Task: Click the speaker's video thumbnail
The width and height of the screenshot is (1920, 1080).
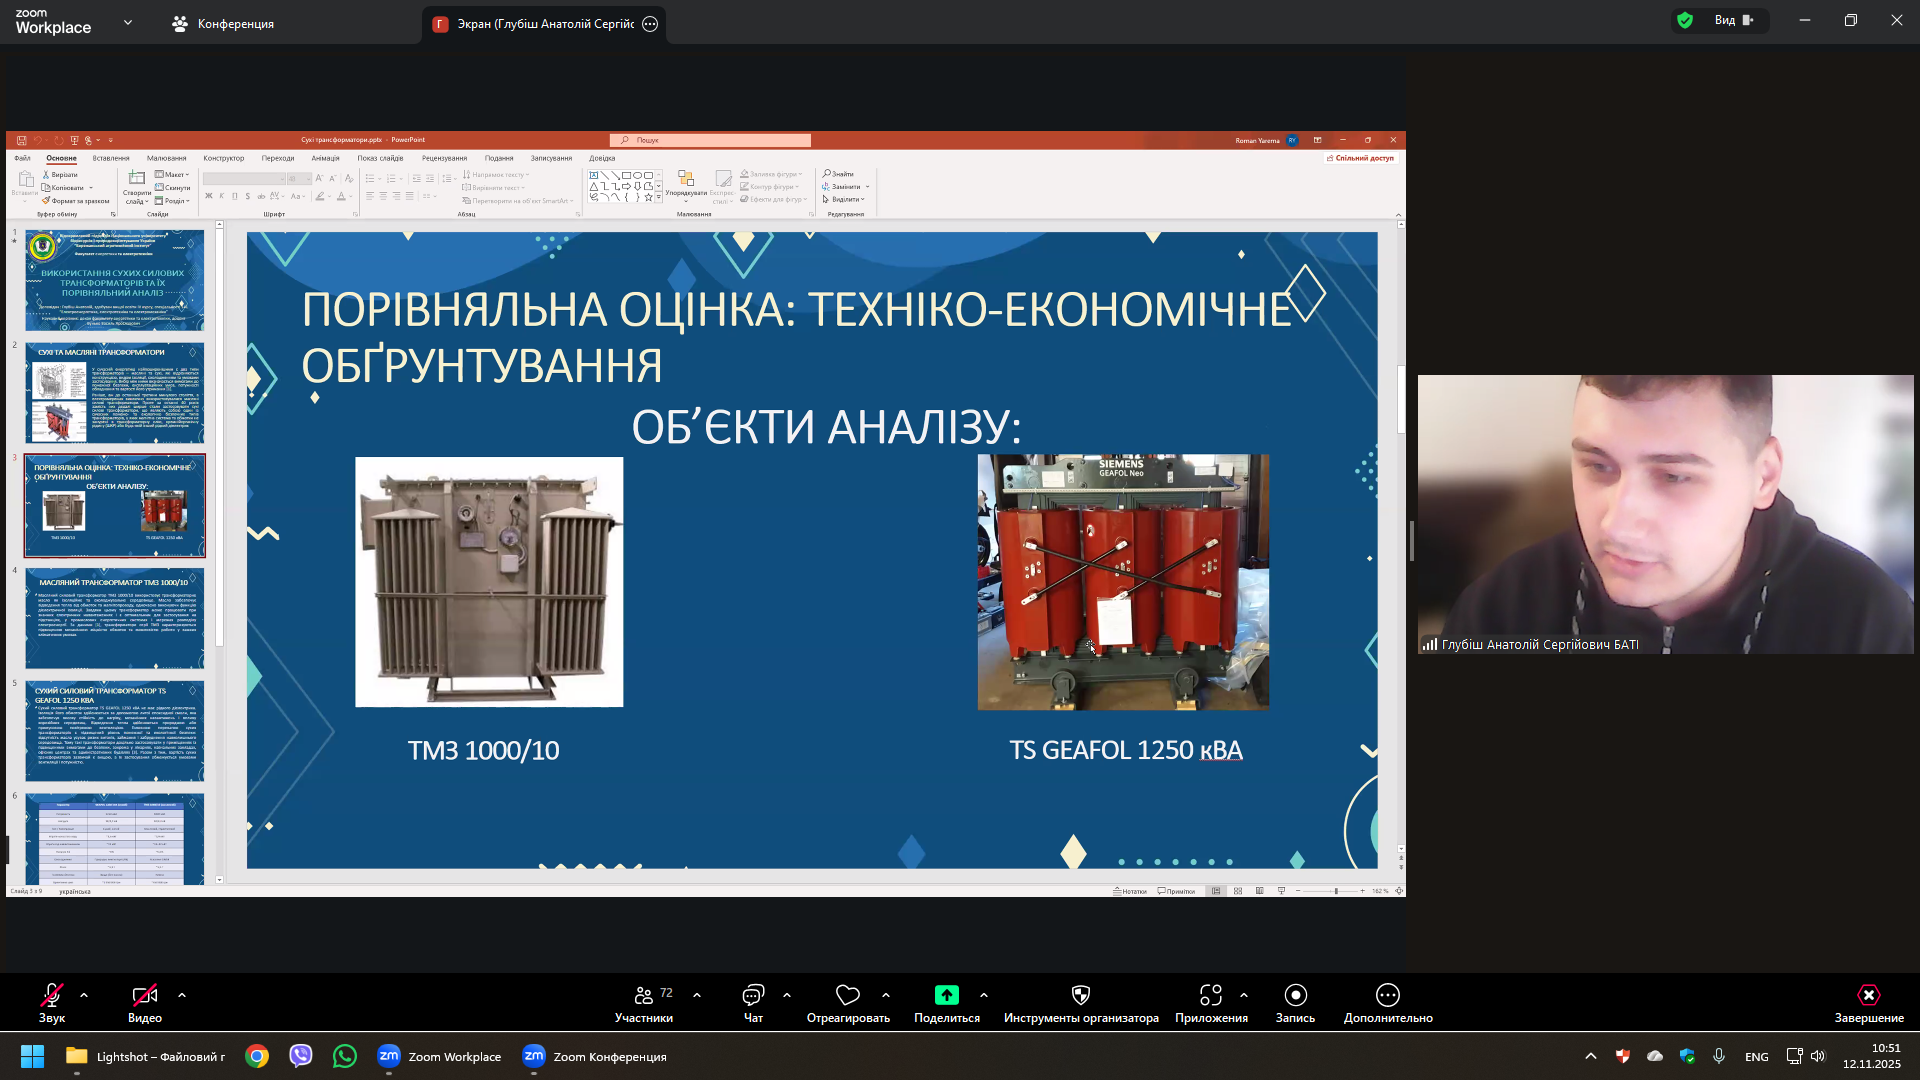Action: pos(1665,514)
